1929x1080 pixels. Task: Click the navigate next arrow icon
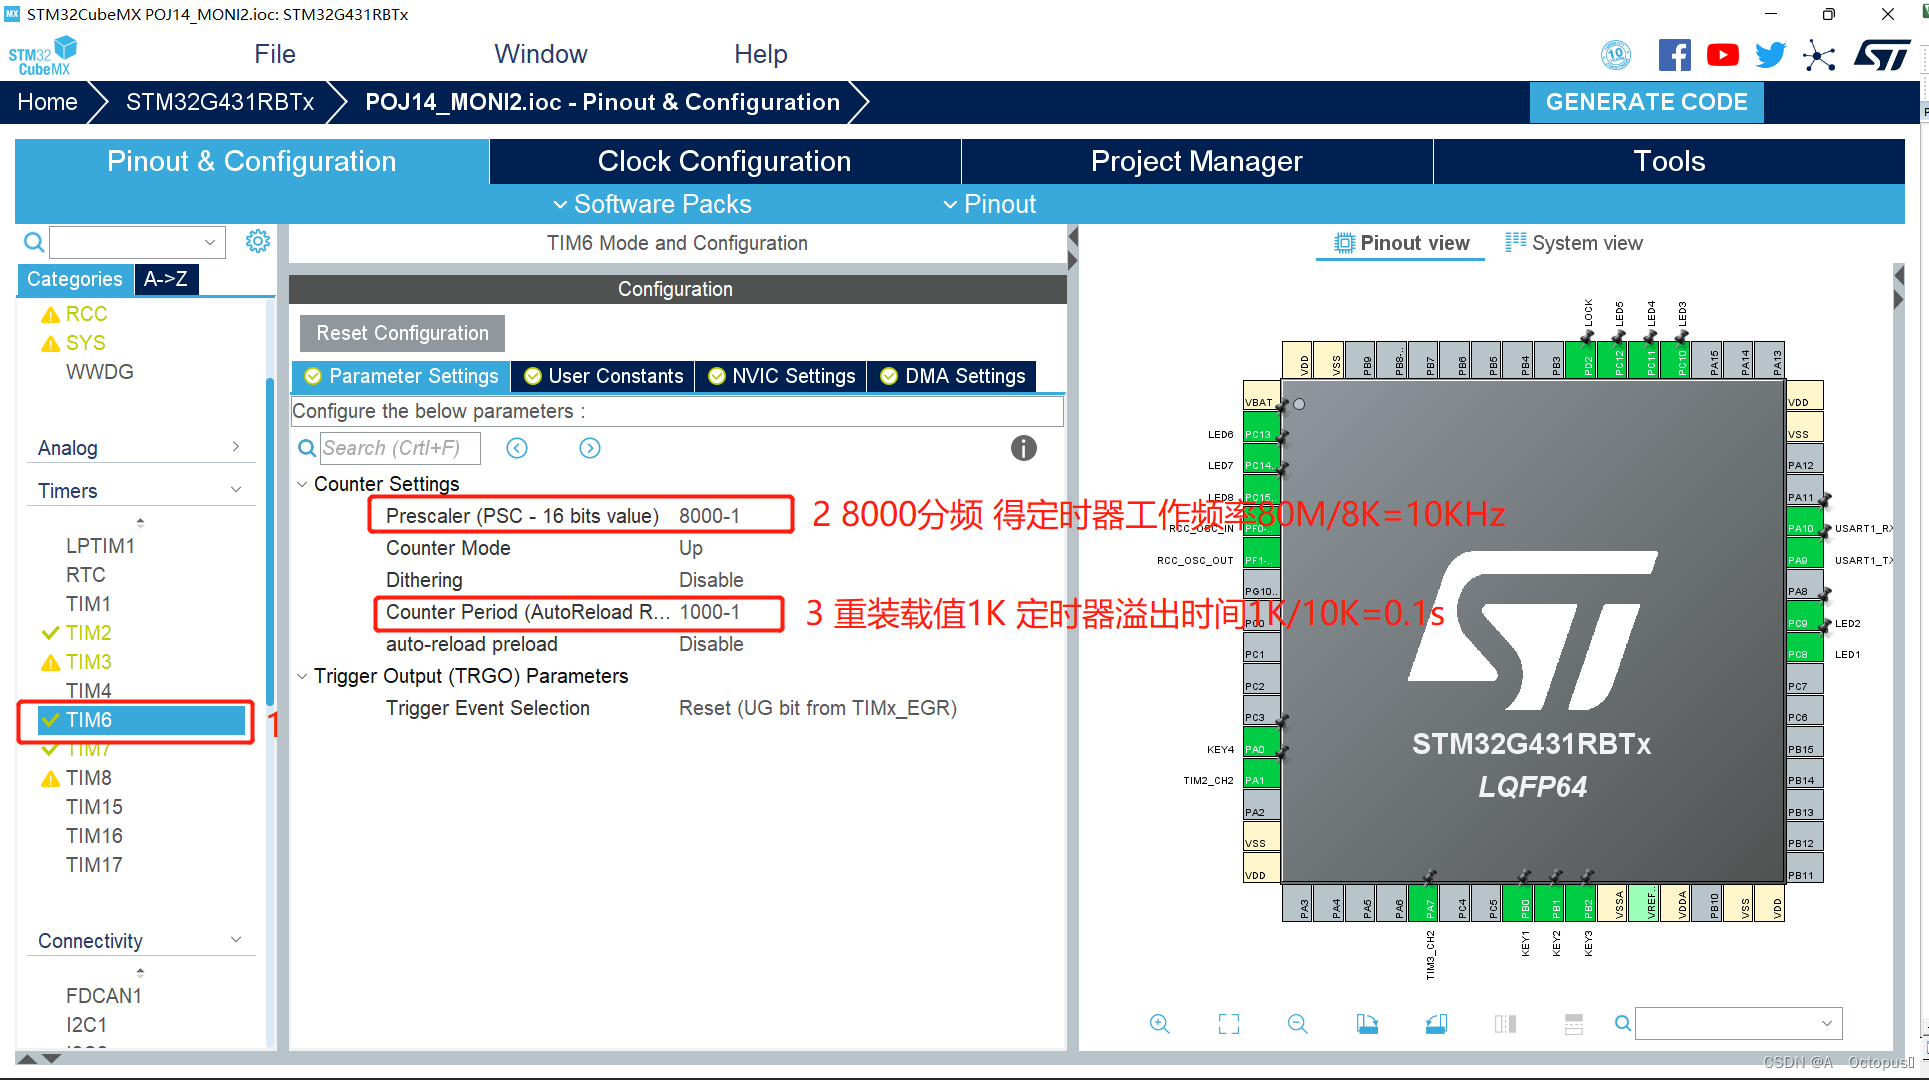(x=590, y=447)
